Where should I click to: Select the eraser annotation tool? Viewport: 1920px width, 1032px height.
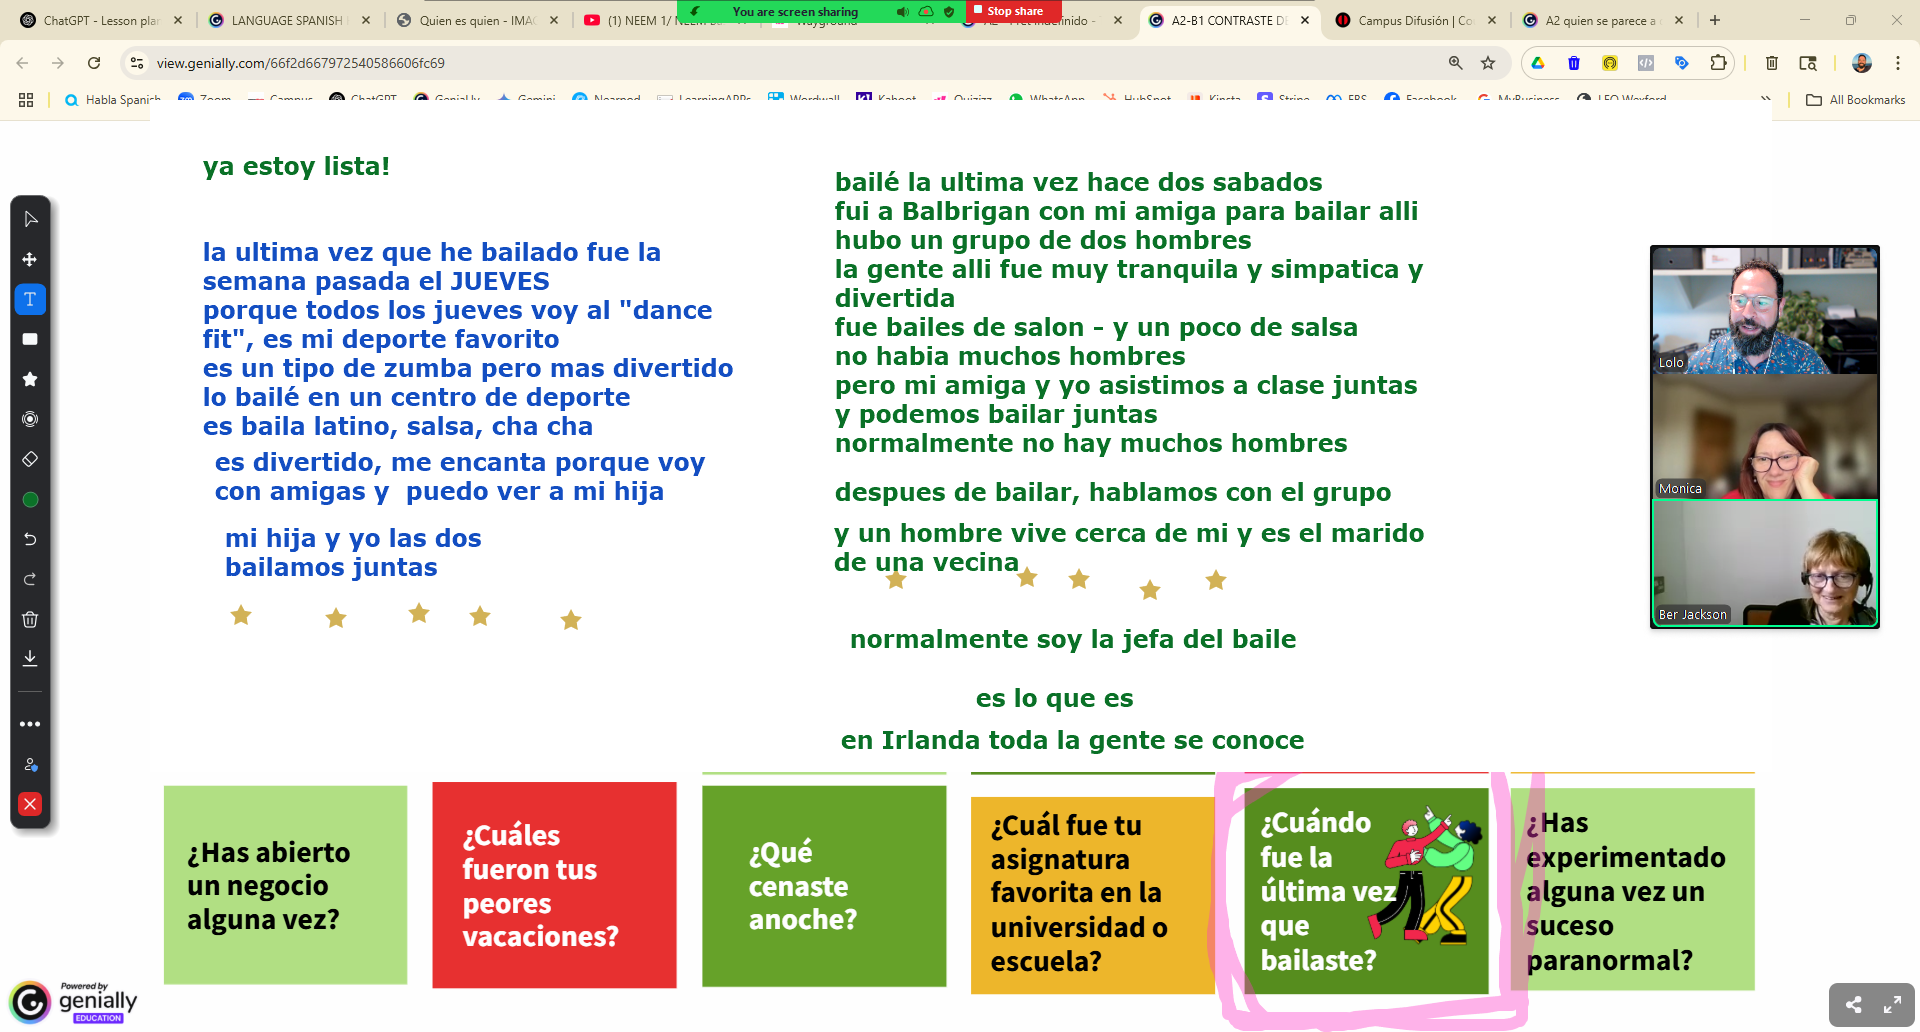coord(30,459)
